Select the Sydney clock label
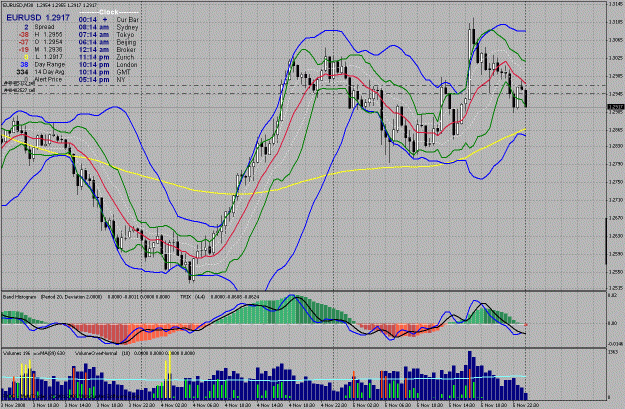The width and height of the screenshot is (625, 409). pos(127,27)
